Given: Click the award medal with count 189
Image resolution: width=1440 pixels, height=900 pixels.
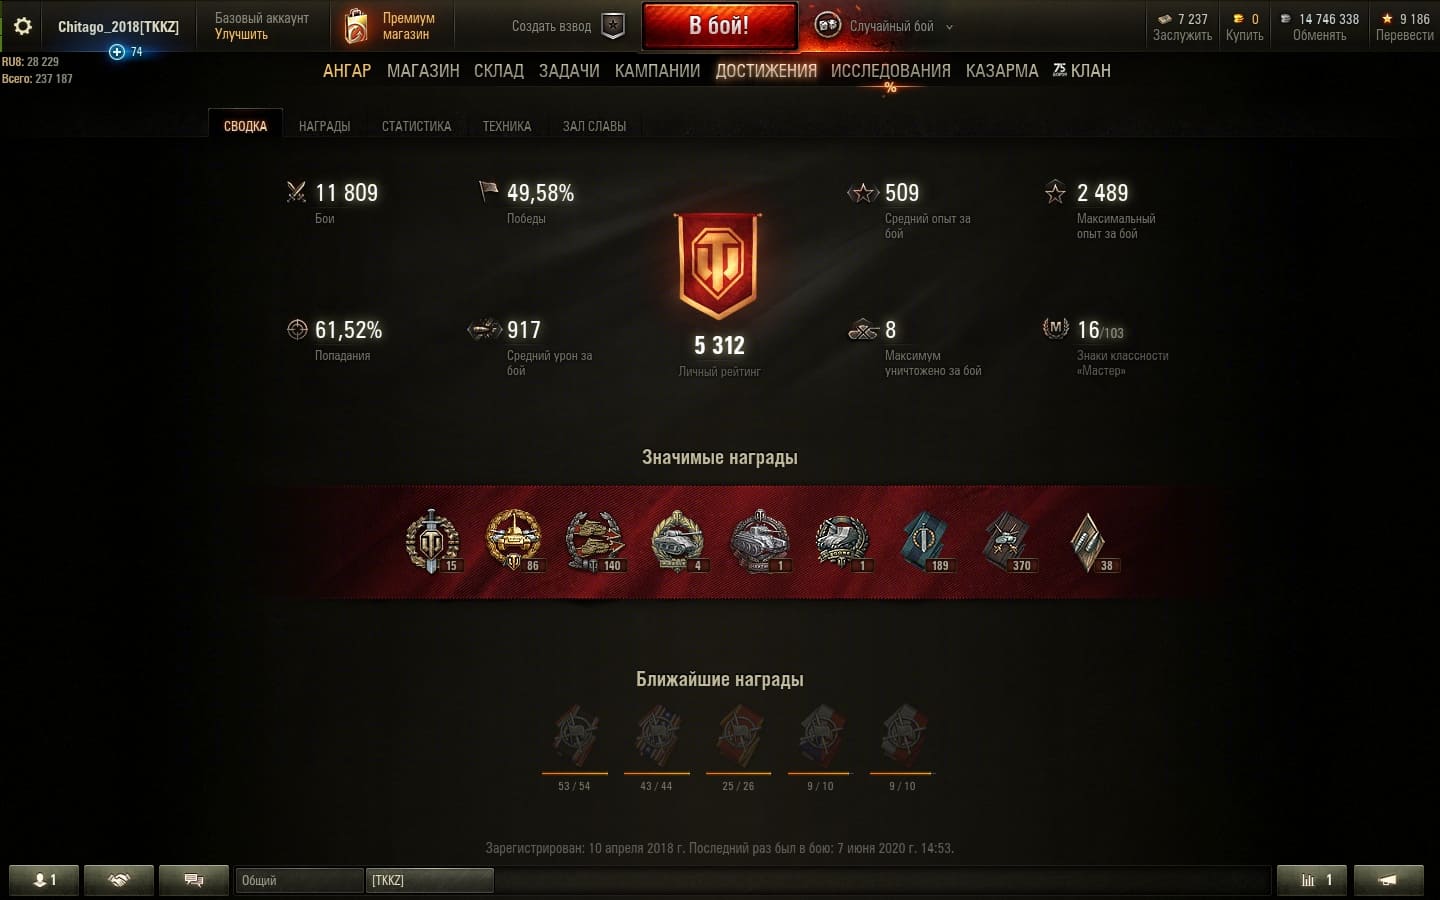Looking at the screenshot, I should point(926,542).
